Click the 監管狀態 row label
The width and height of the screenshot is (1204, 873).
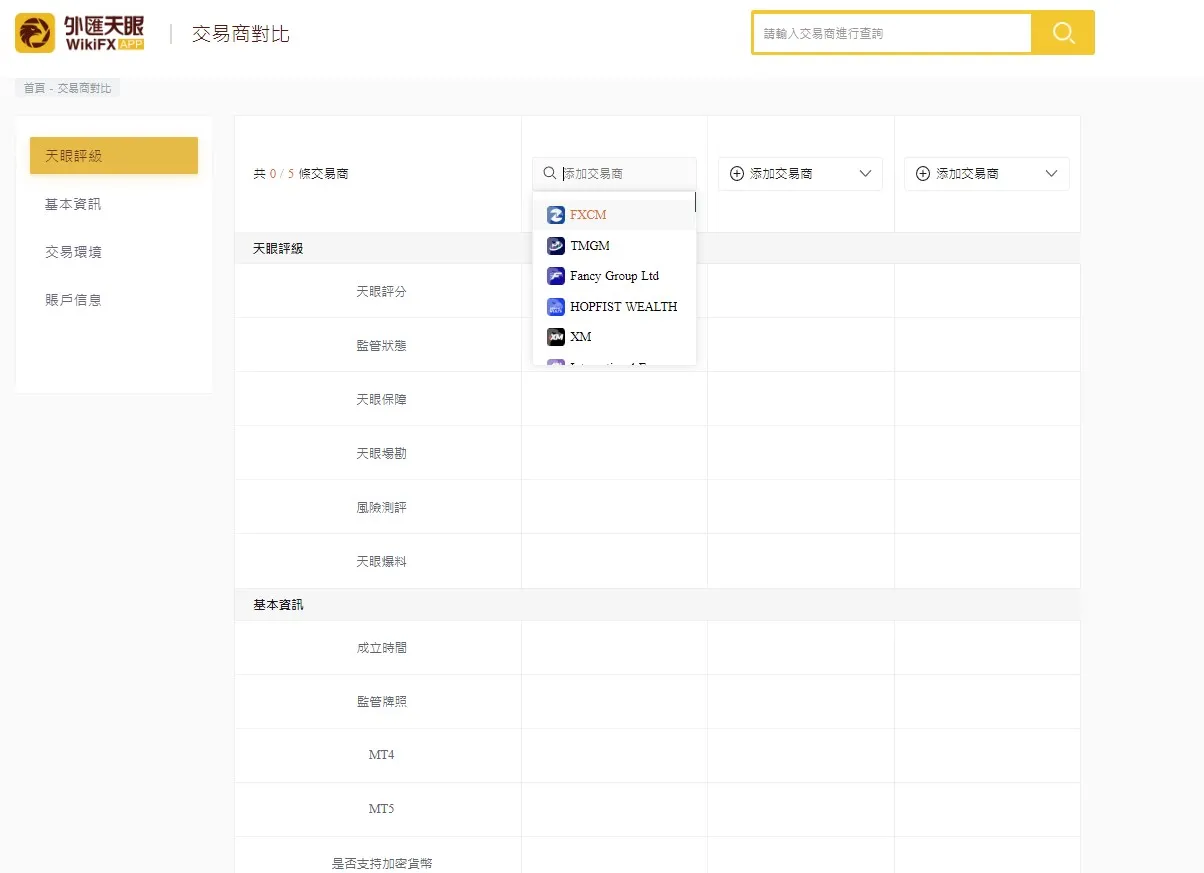381,346
